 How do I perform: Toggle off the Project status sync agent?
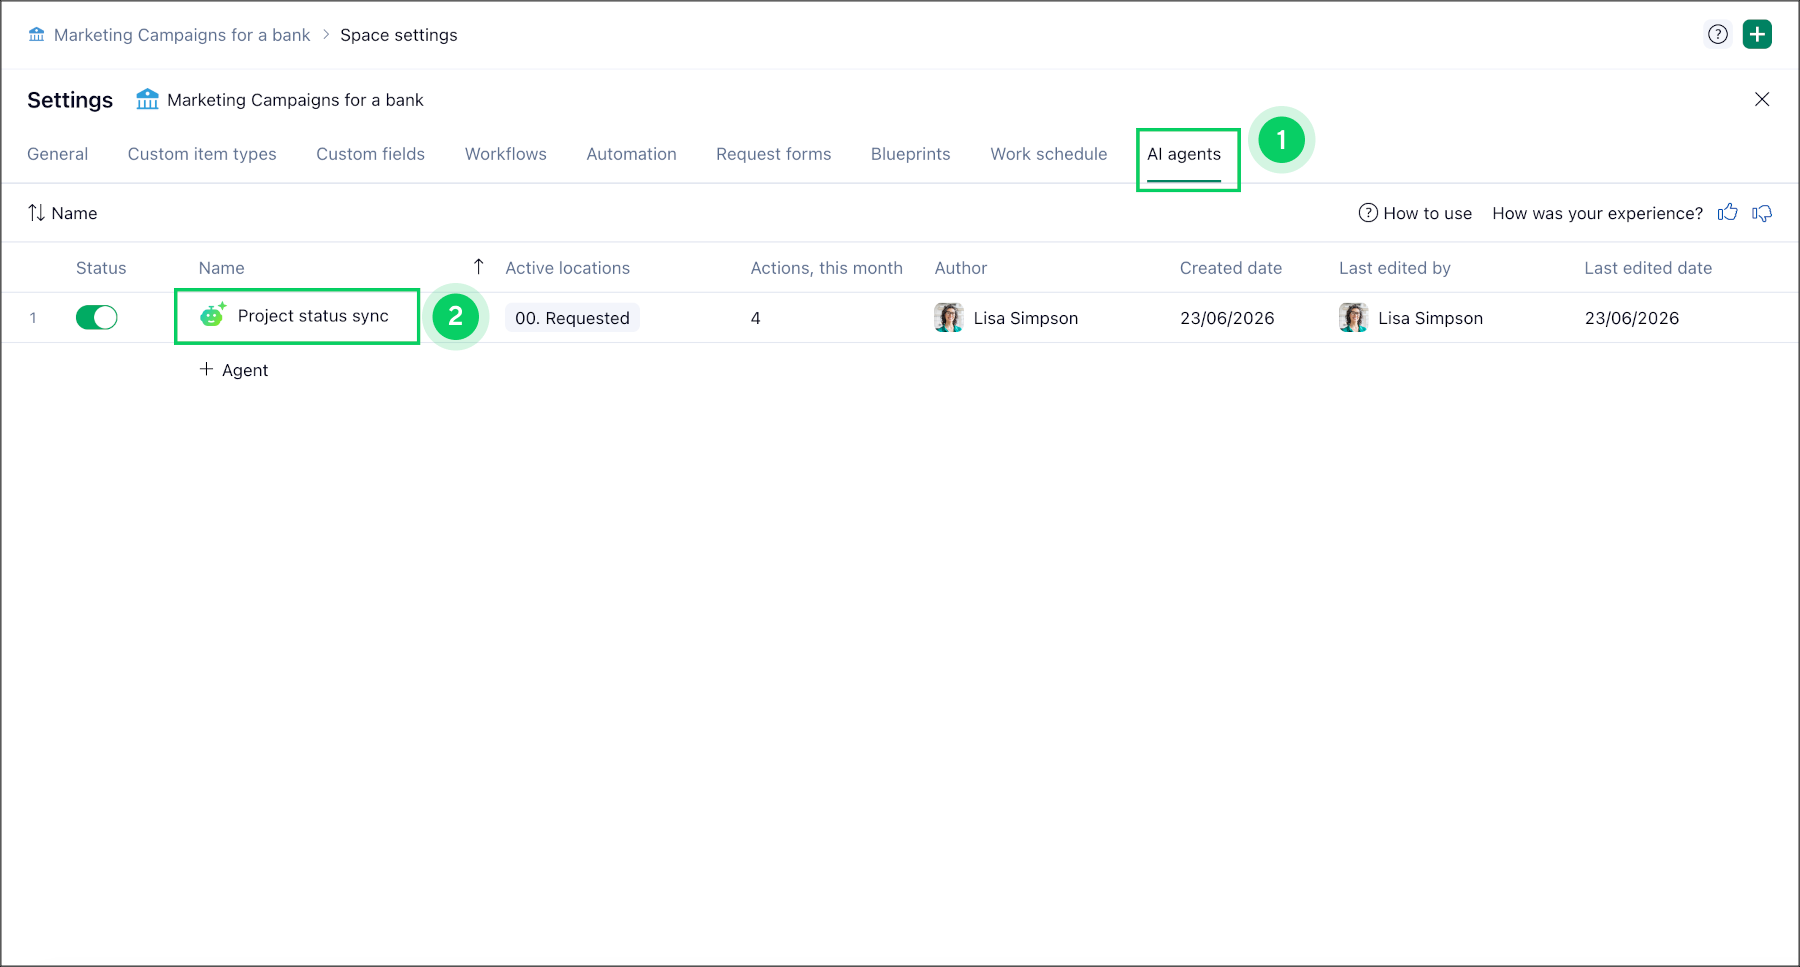tap(97, 318)
